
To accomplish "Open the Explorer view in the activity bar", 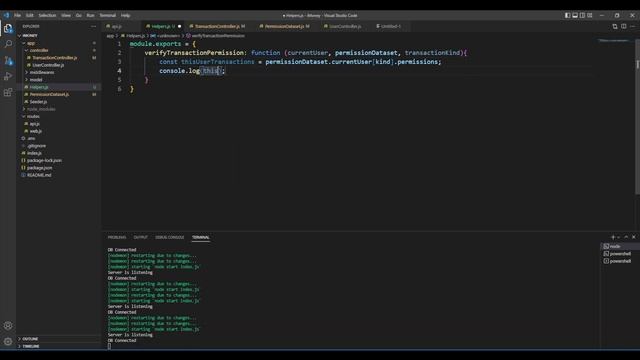I will tap(8, 29).
